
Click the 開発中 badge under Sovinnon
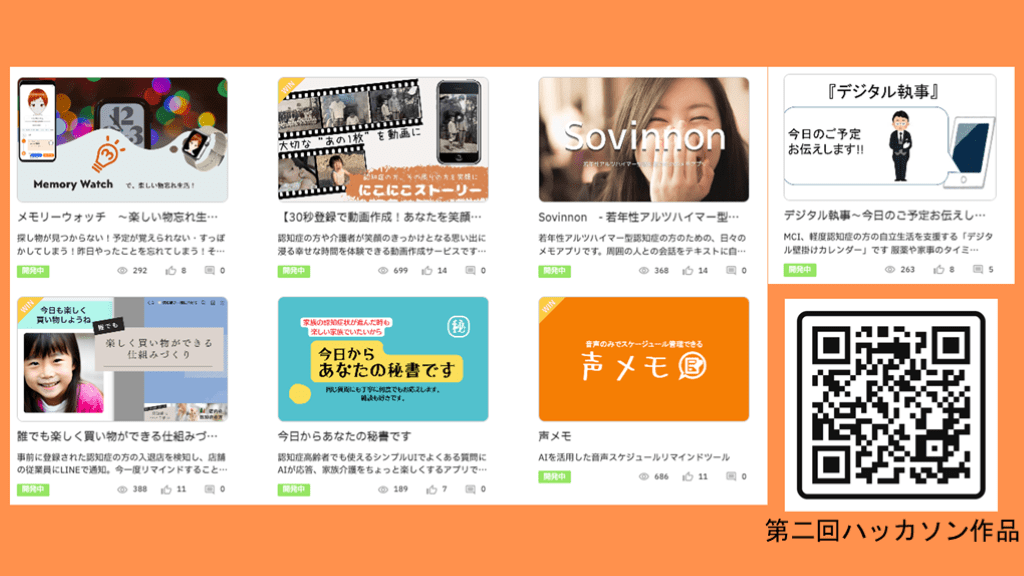[x=554, y=271]
